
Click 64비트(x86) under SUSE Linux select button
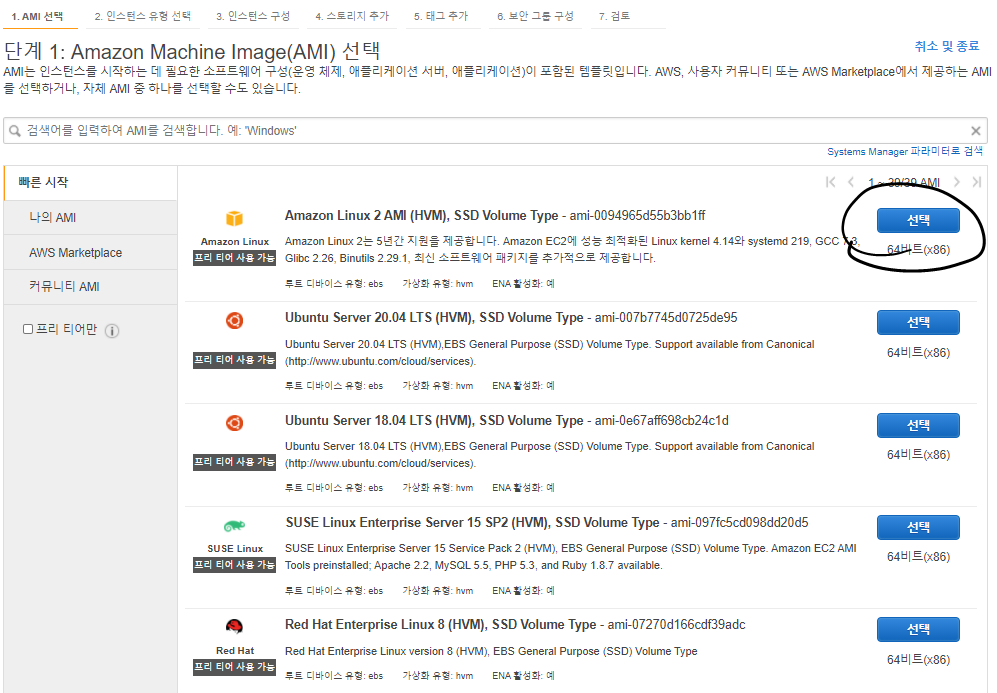[918, 557]
